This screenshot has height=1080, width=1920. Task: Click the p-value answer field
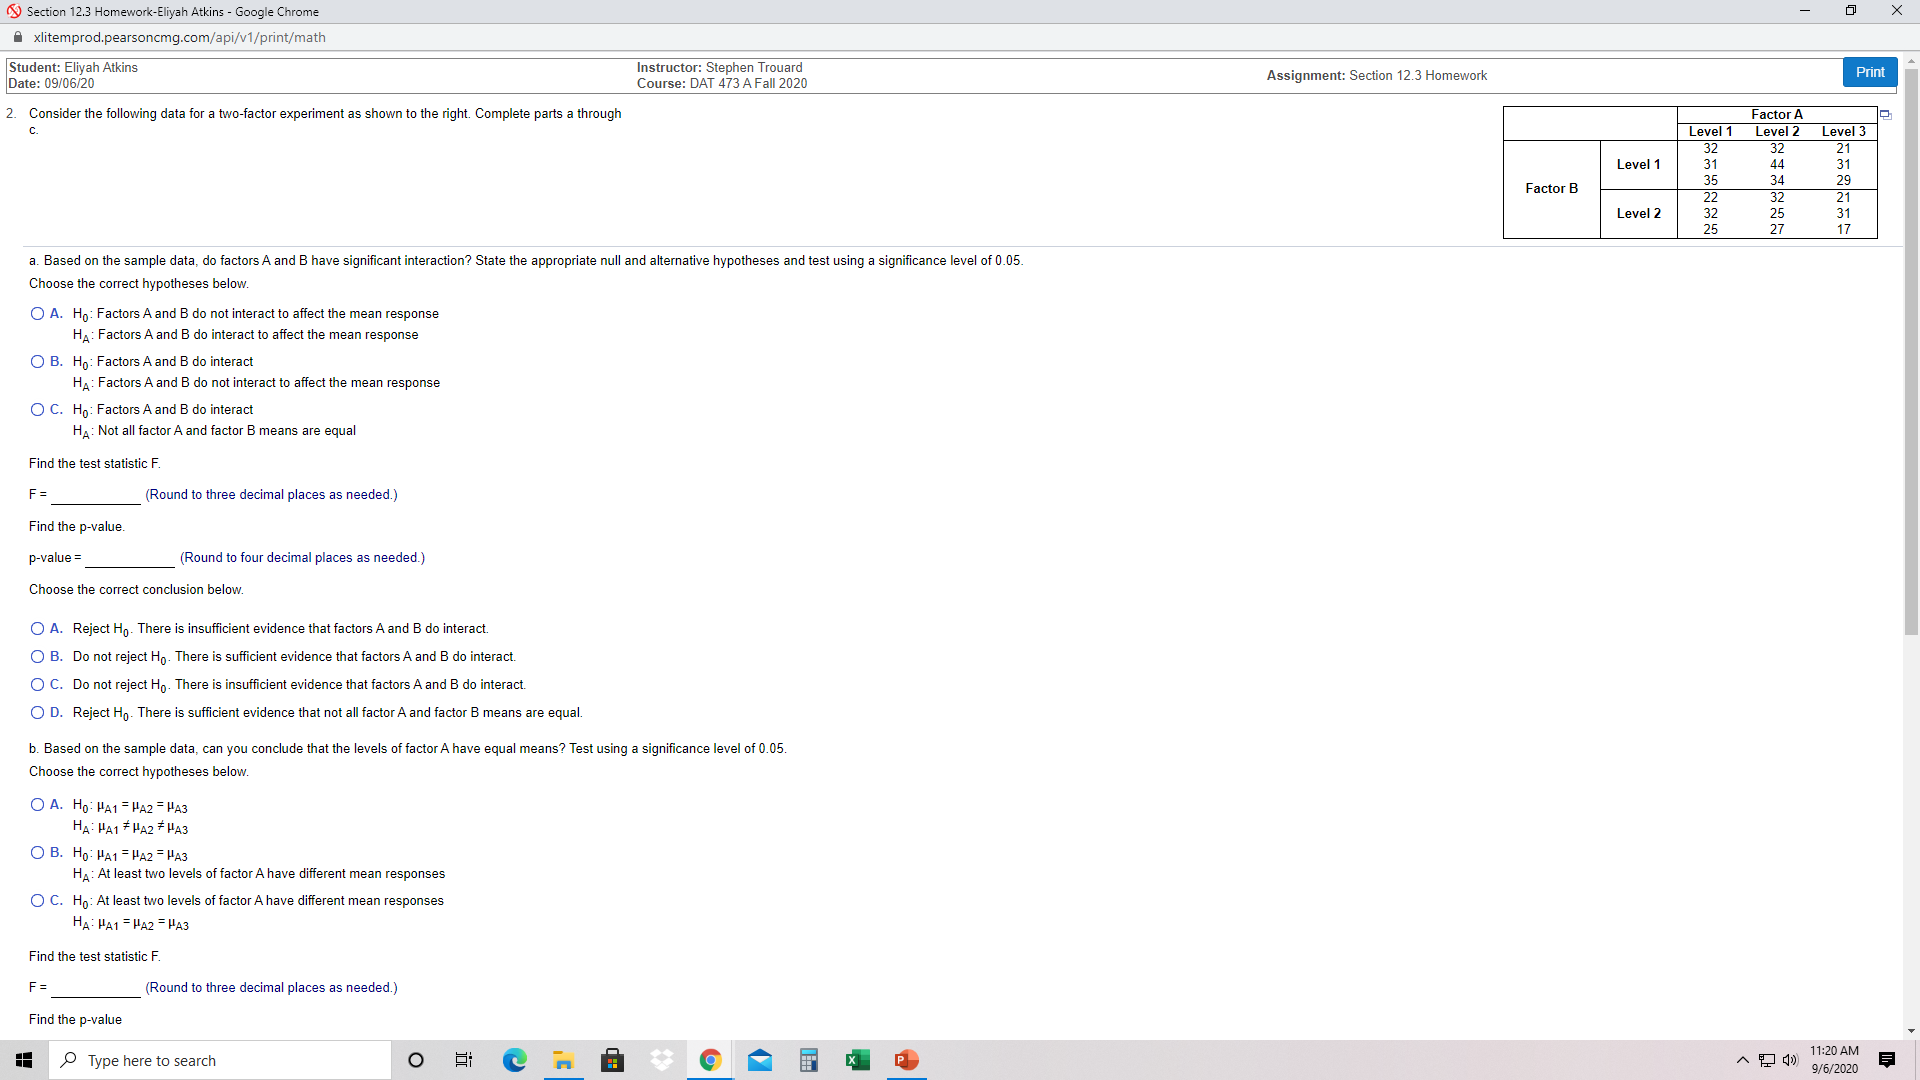[130, 558]
